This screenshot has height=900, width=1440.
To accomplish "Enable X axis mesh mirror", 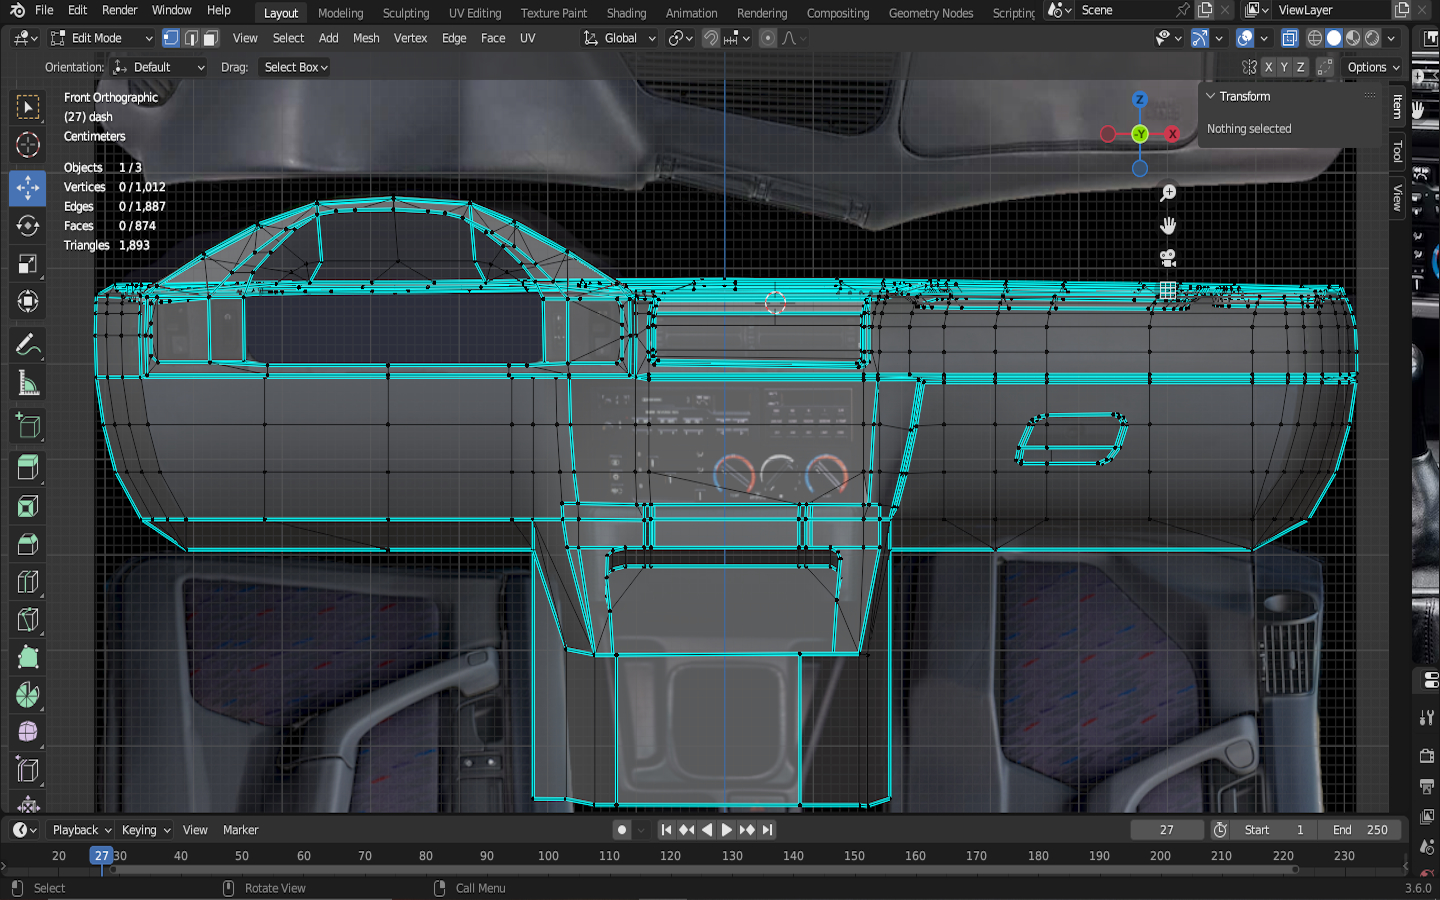I will (x=1268, y=67).
